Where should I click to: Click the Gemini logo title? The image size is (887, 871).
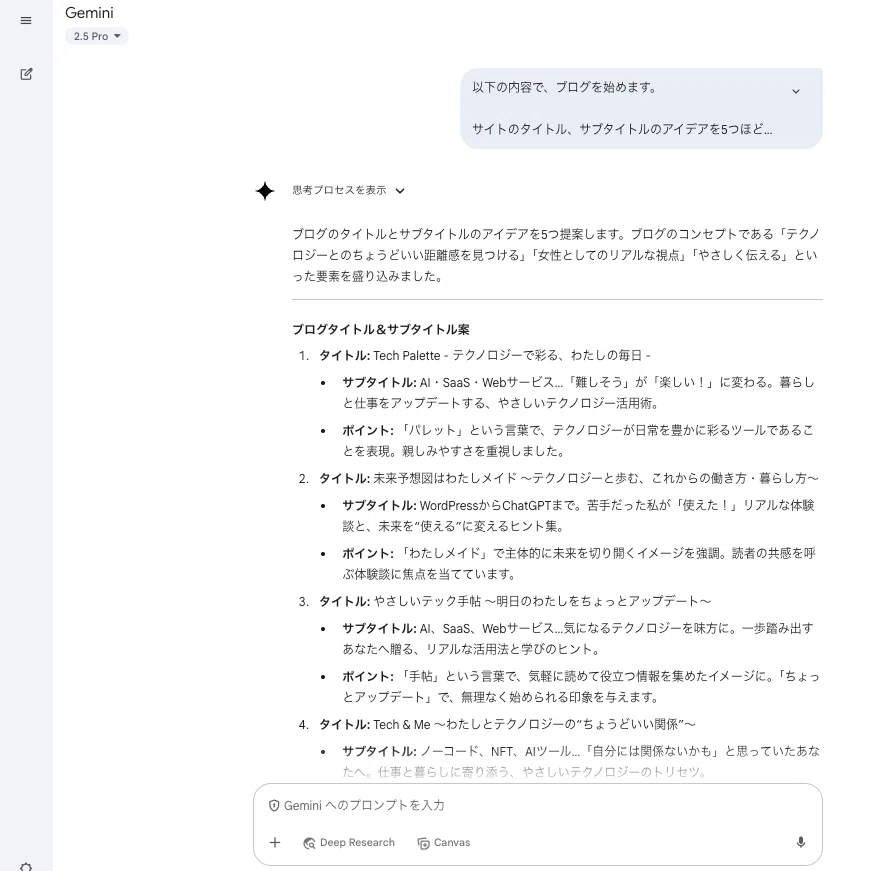tap(89, 13)
